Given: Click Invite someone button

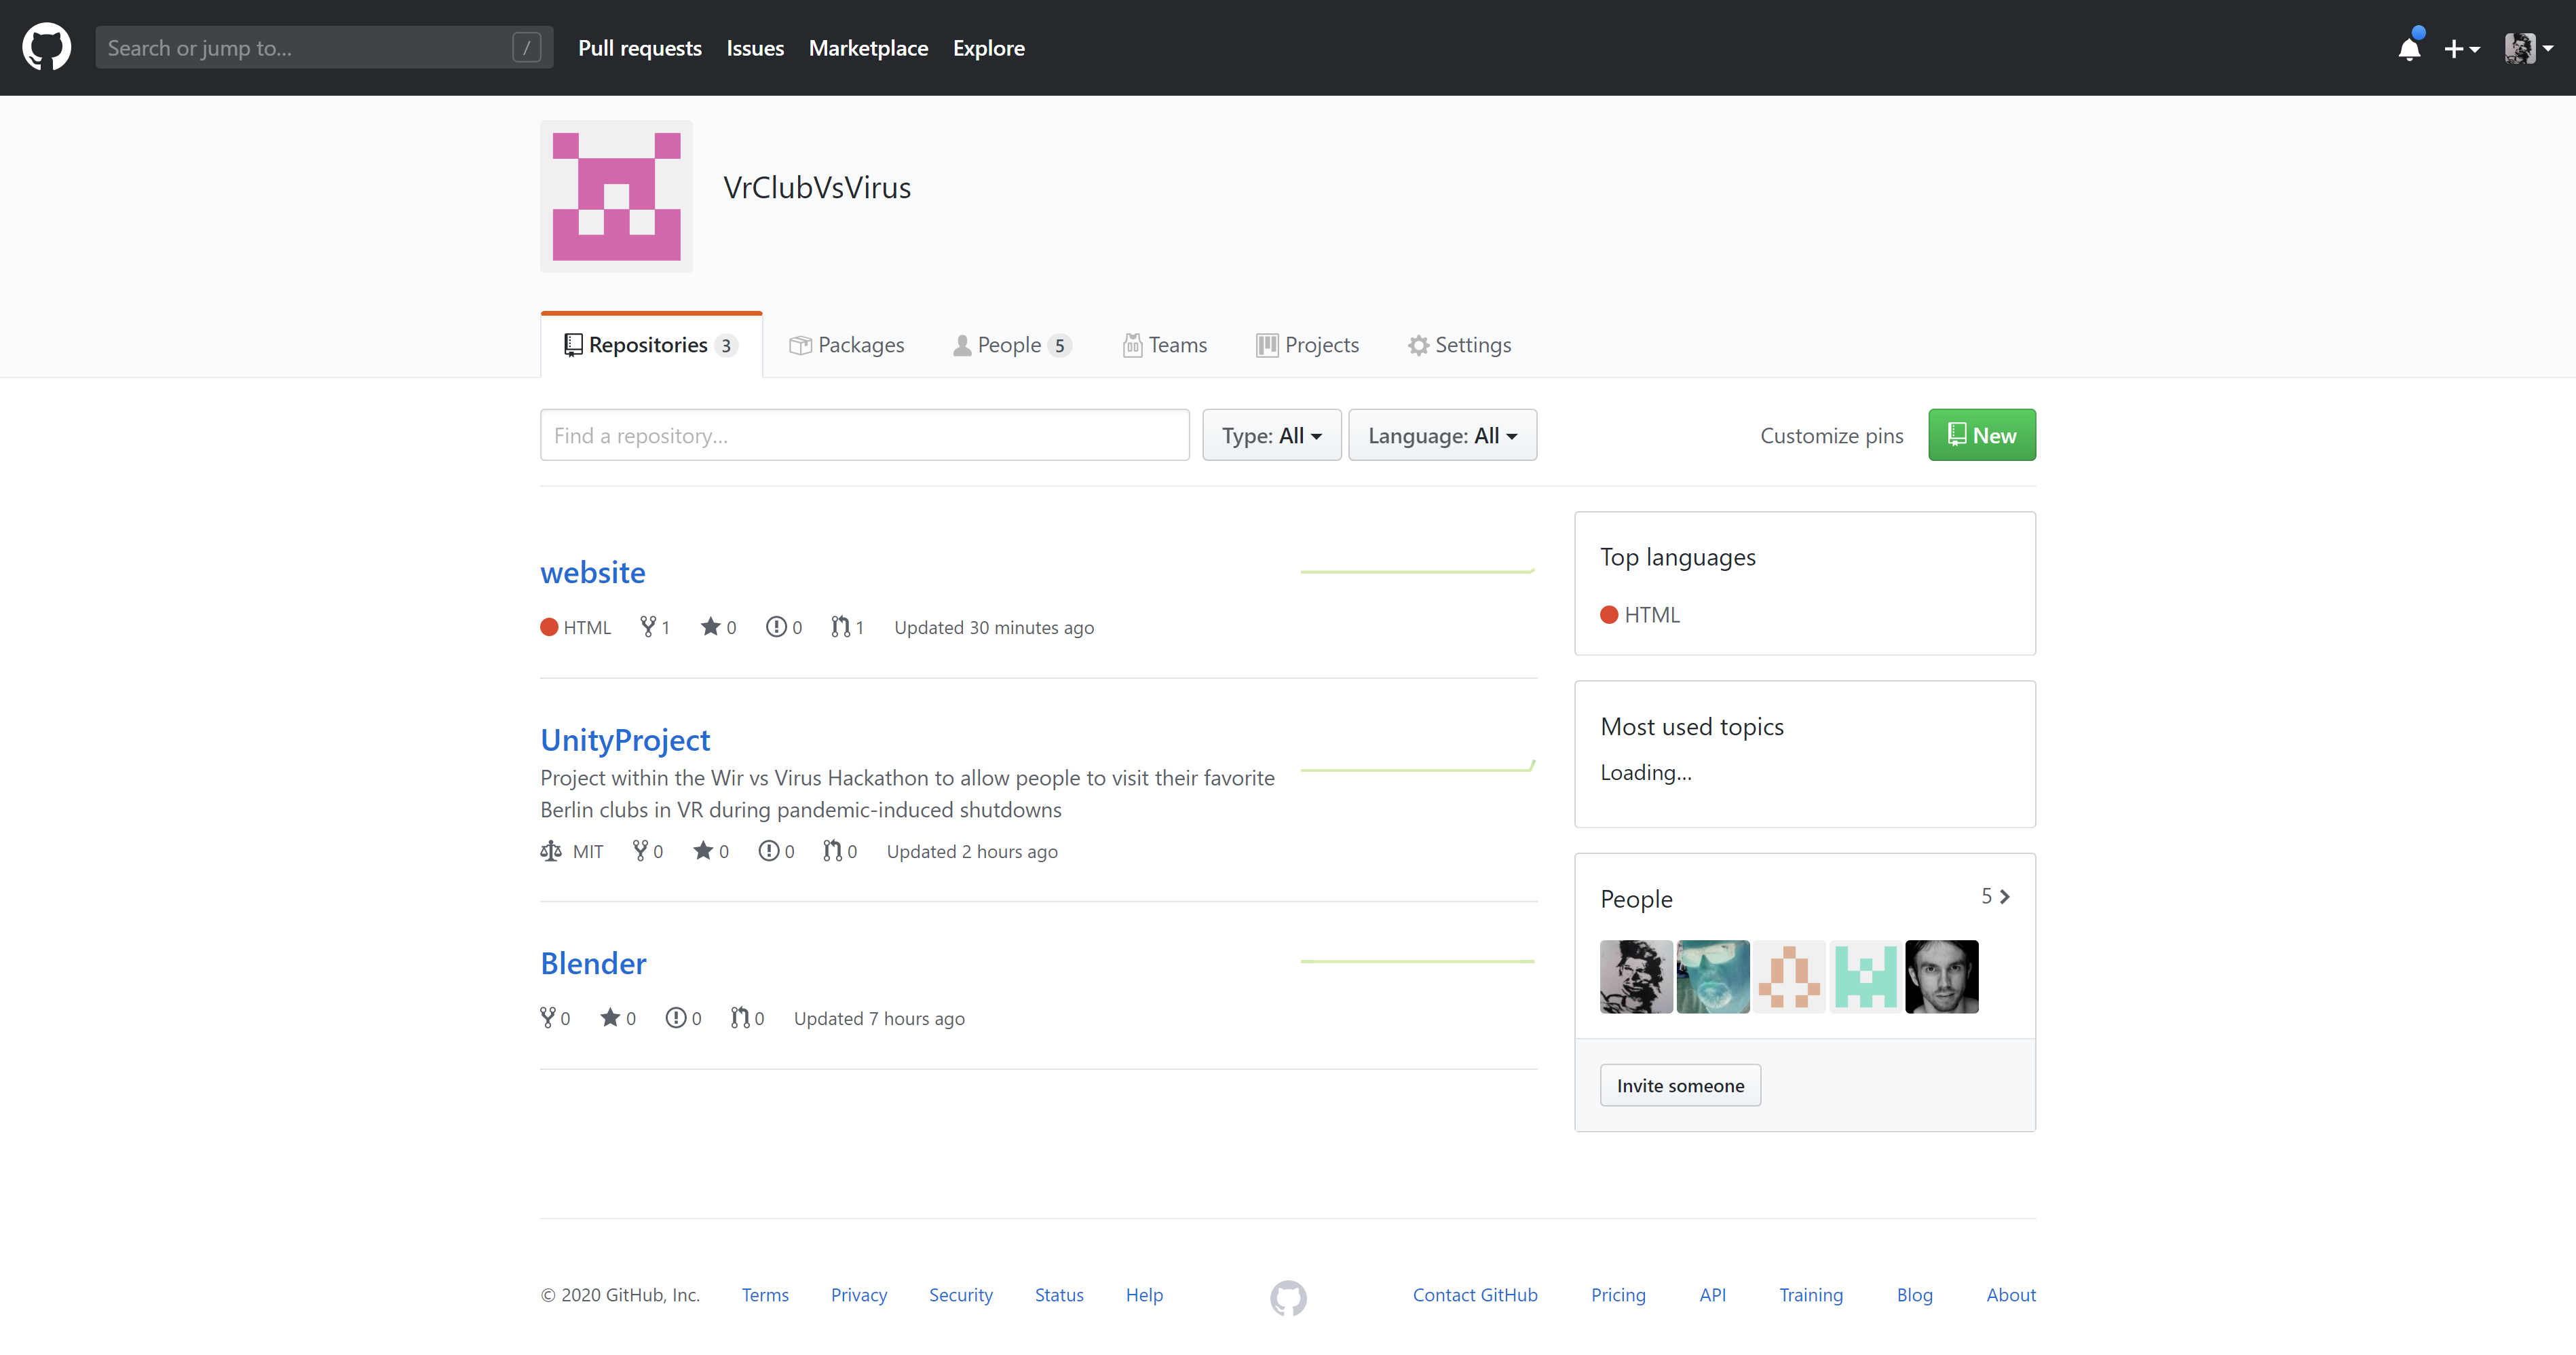Looking at the screenshot, I should point(1680,1085).
